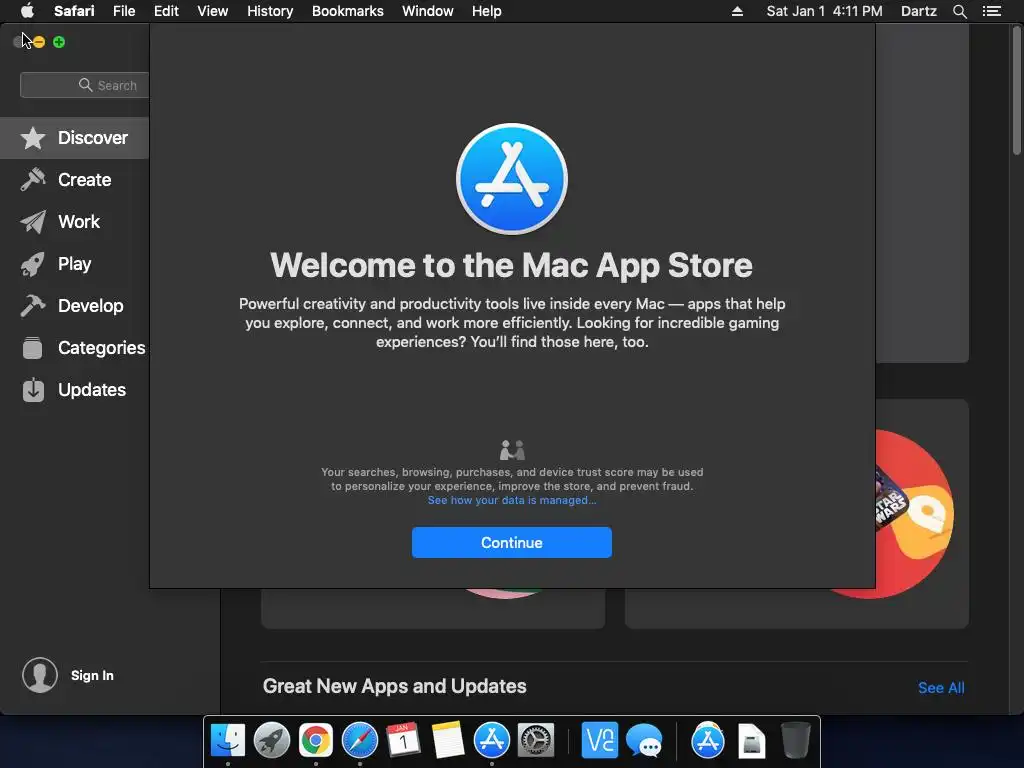1024x768 pixels.
Task: Open Launchpad rocket in the dock
Action: point(272,741)
